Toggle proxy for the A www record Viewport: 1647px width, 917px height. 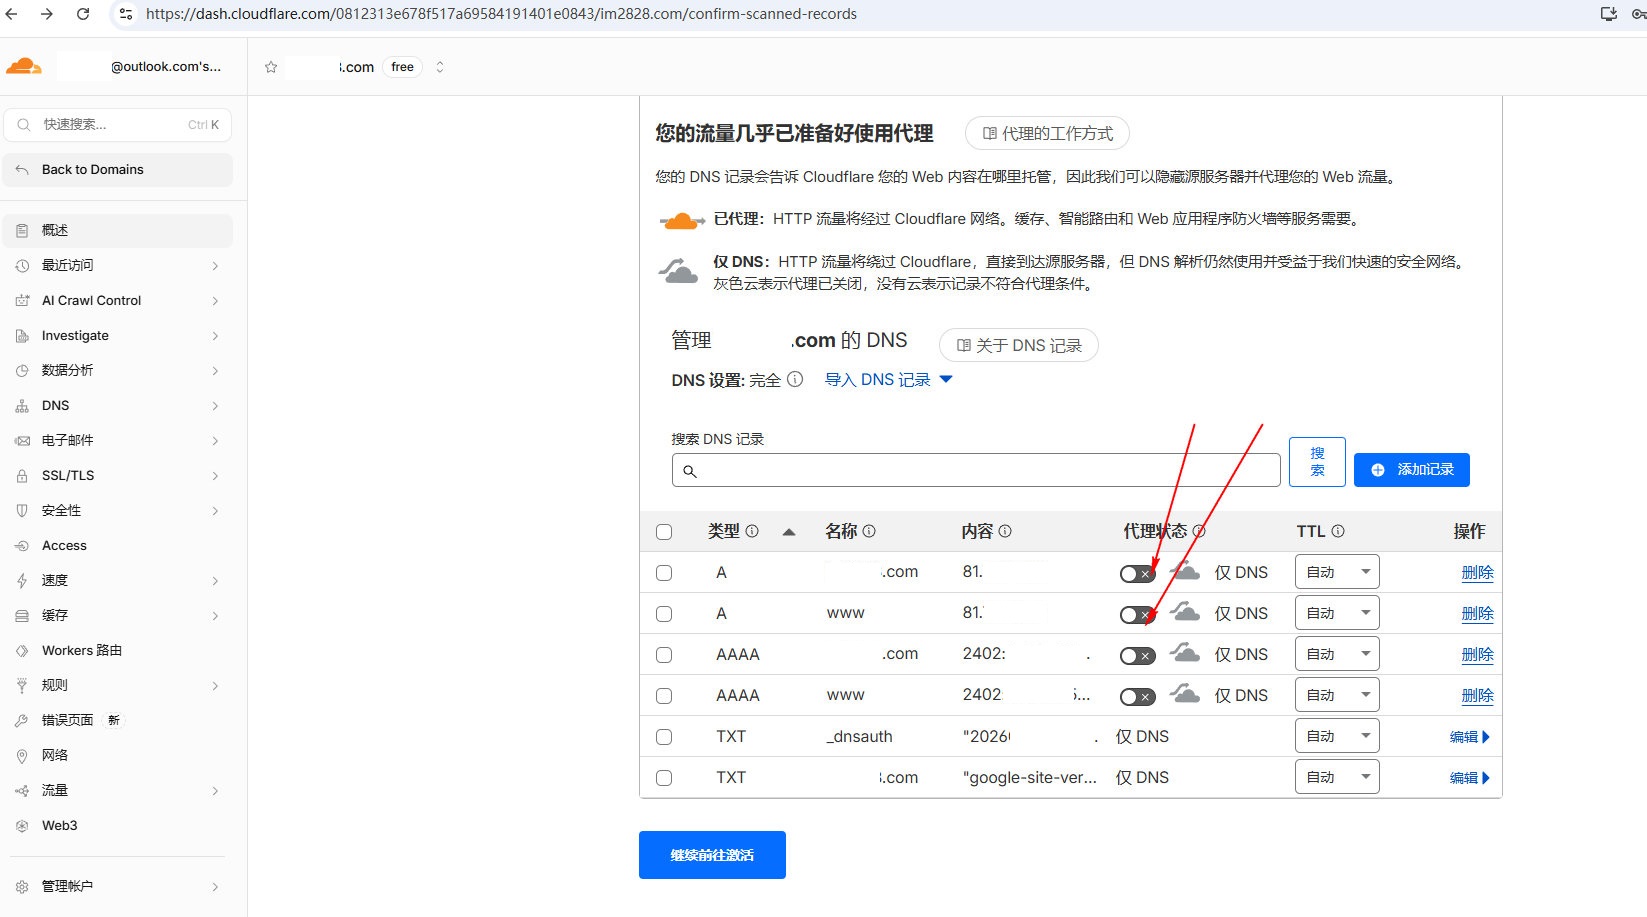pos(1138,615)
